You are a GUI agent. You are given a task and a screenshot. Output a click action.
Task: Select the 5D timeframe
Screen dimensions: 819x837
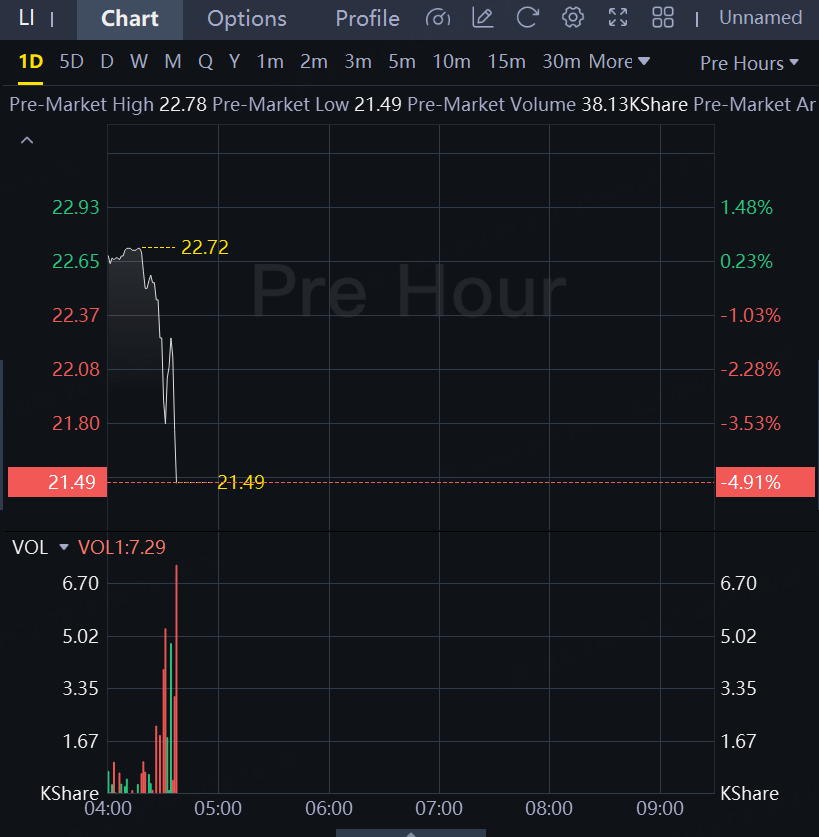point(71,62)
